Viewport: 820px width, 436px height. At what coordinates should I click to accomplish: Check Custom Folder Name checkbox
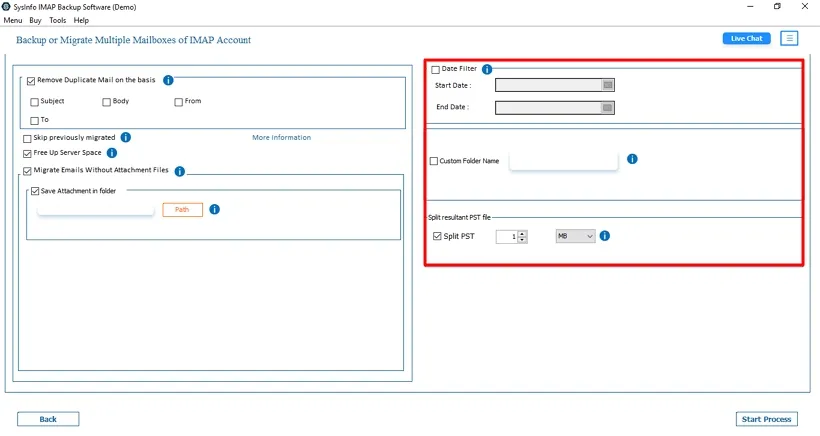[434, 161]
